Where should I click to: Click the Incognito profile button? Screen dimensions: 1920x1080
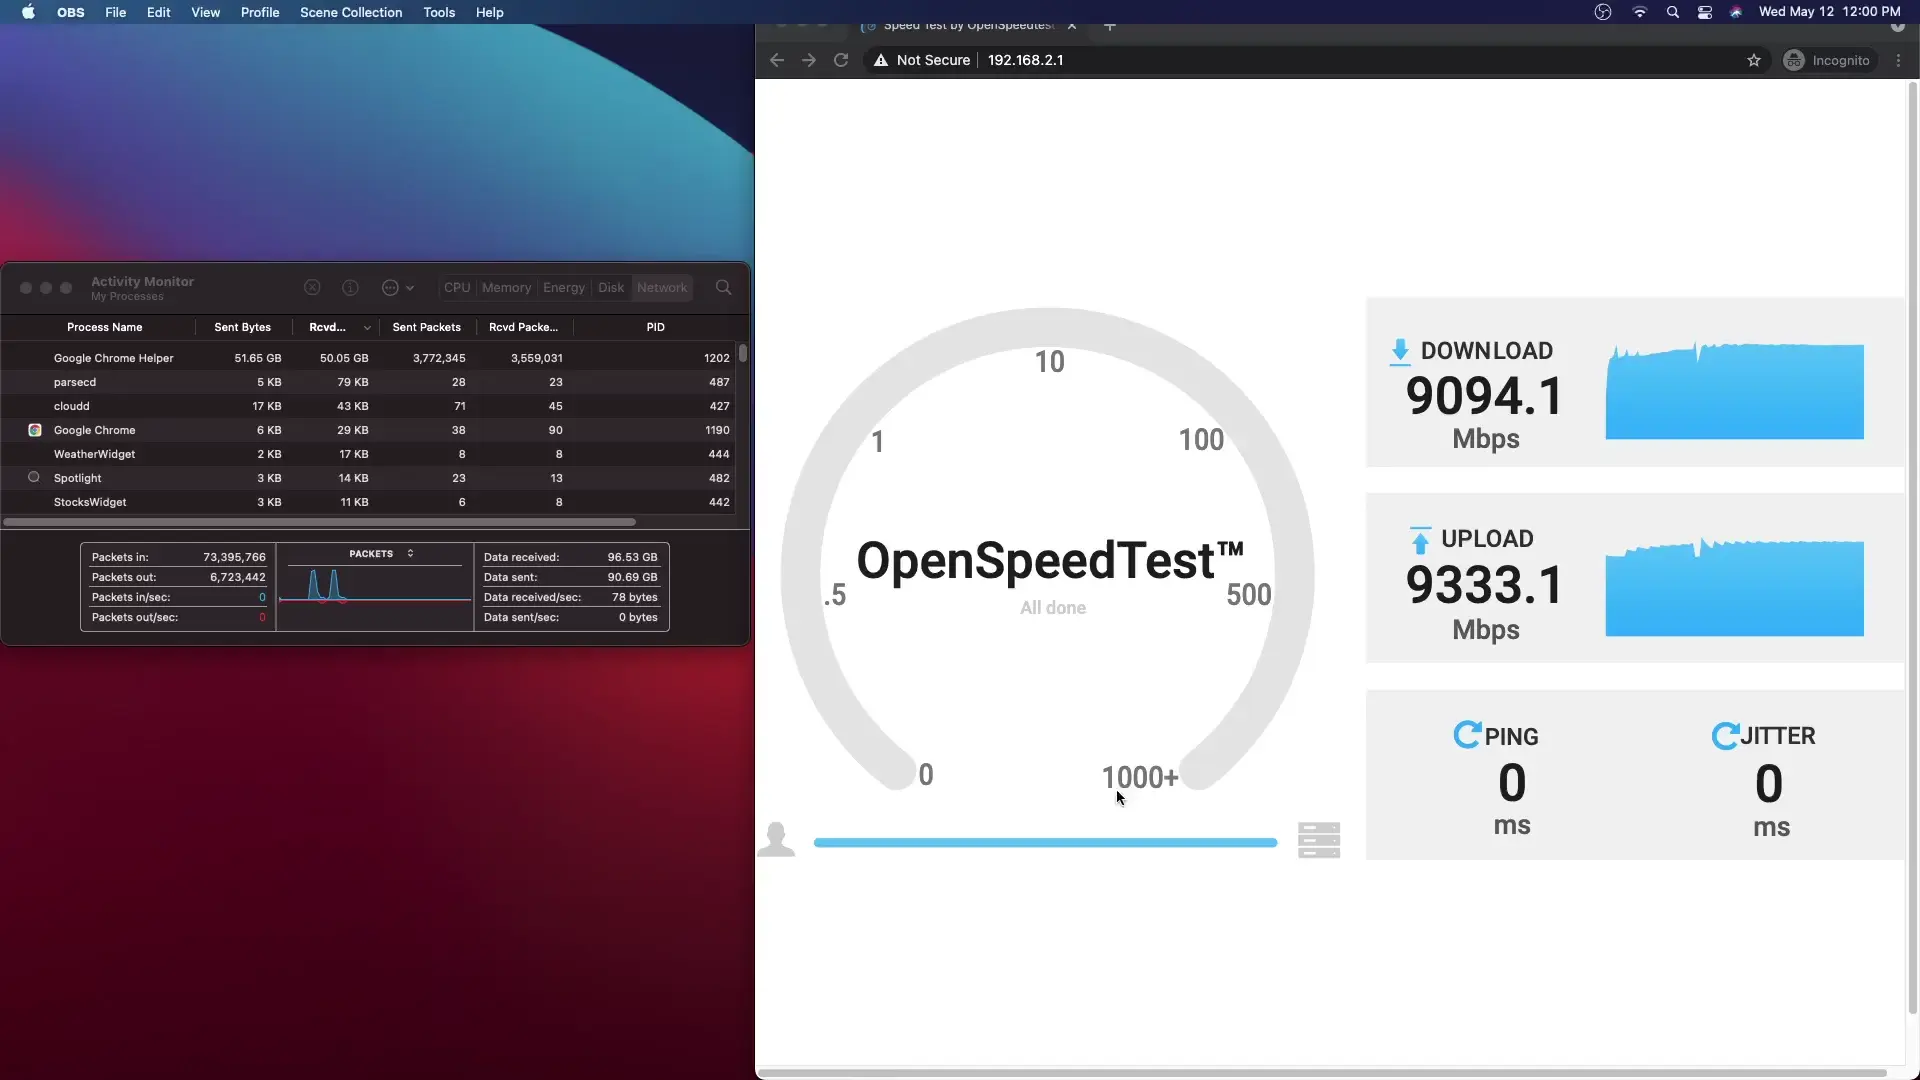1828,60
